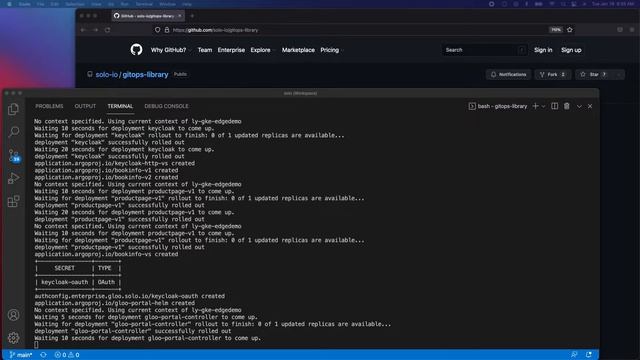Switch to the PROBLEMS tab
Viewport: 640px width, 360px height.
pos(49,106)
